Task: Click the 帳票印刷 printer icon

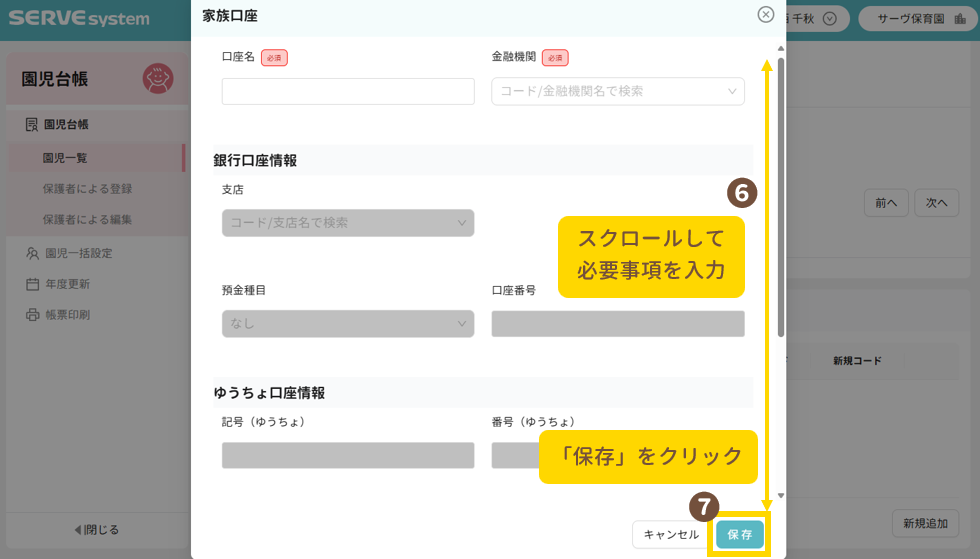Action: (x=32, y=315)
